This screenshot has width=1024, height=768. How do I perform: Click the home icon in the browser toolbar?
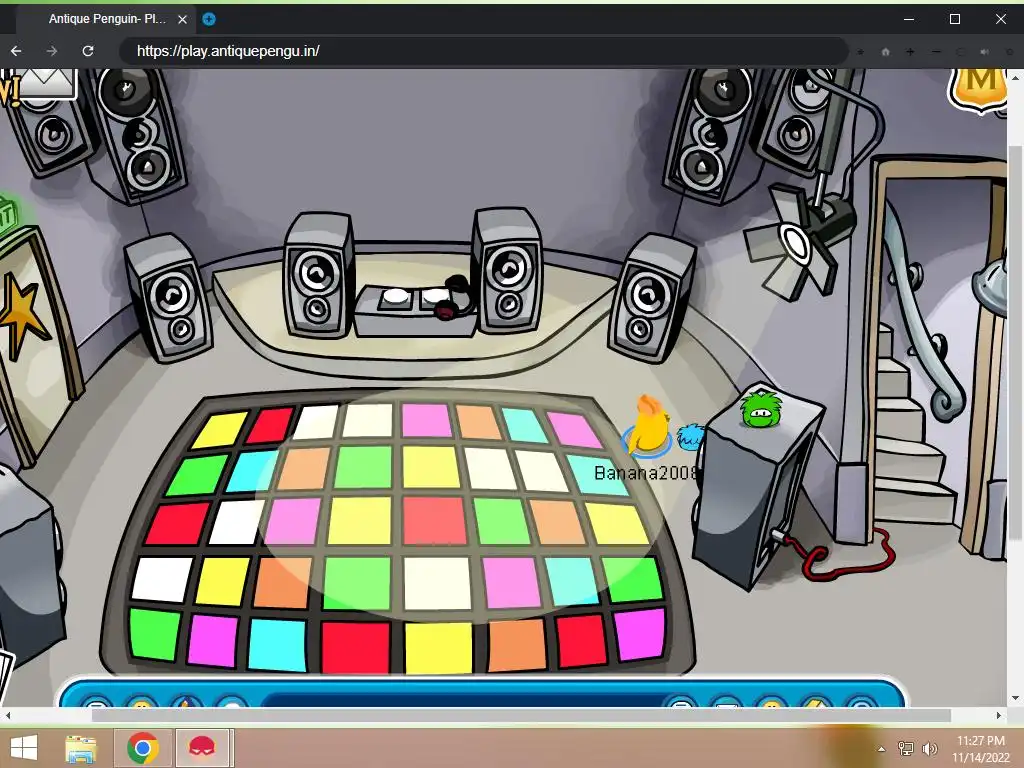(x=886, y=52)
